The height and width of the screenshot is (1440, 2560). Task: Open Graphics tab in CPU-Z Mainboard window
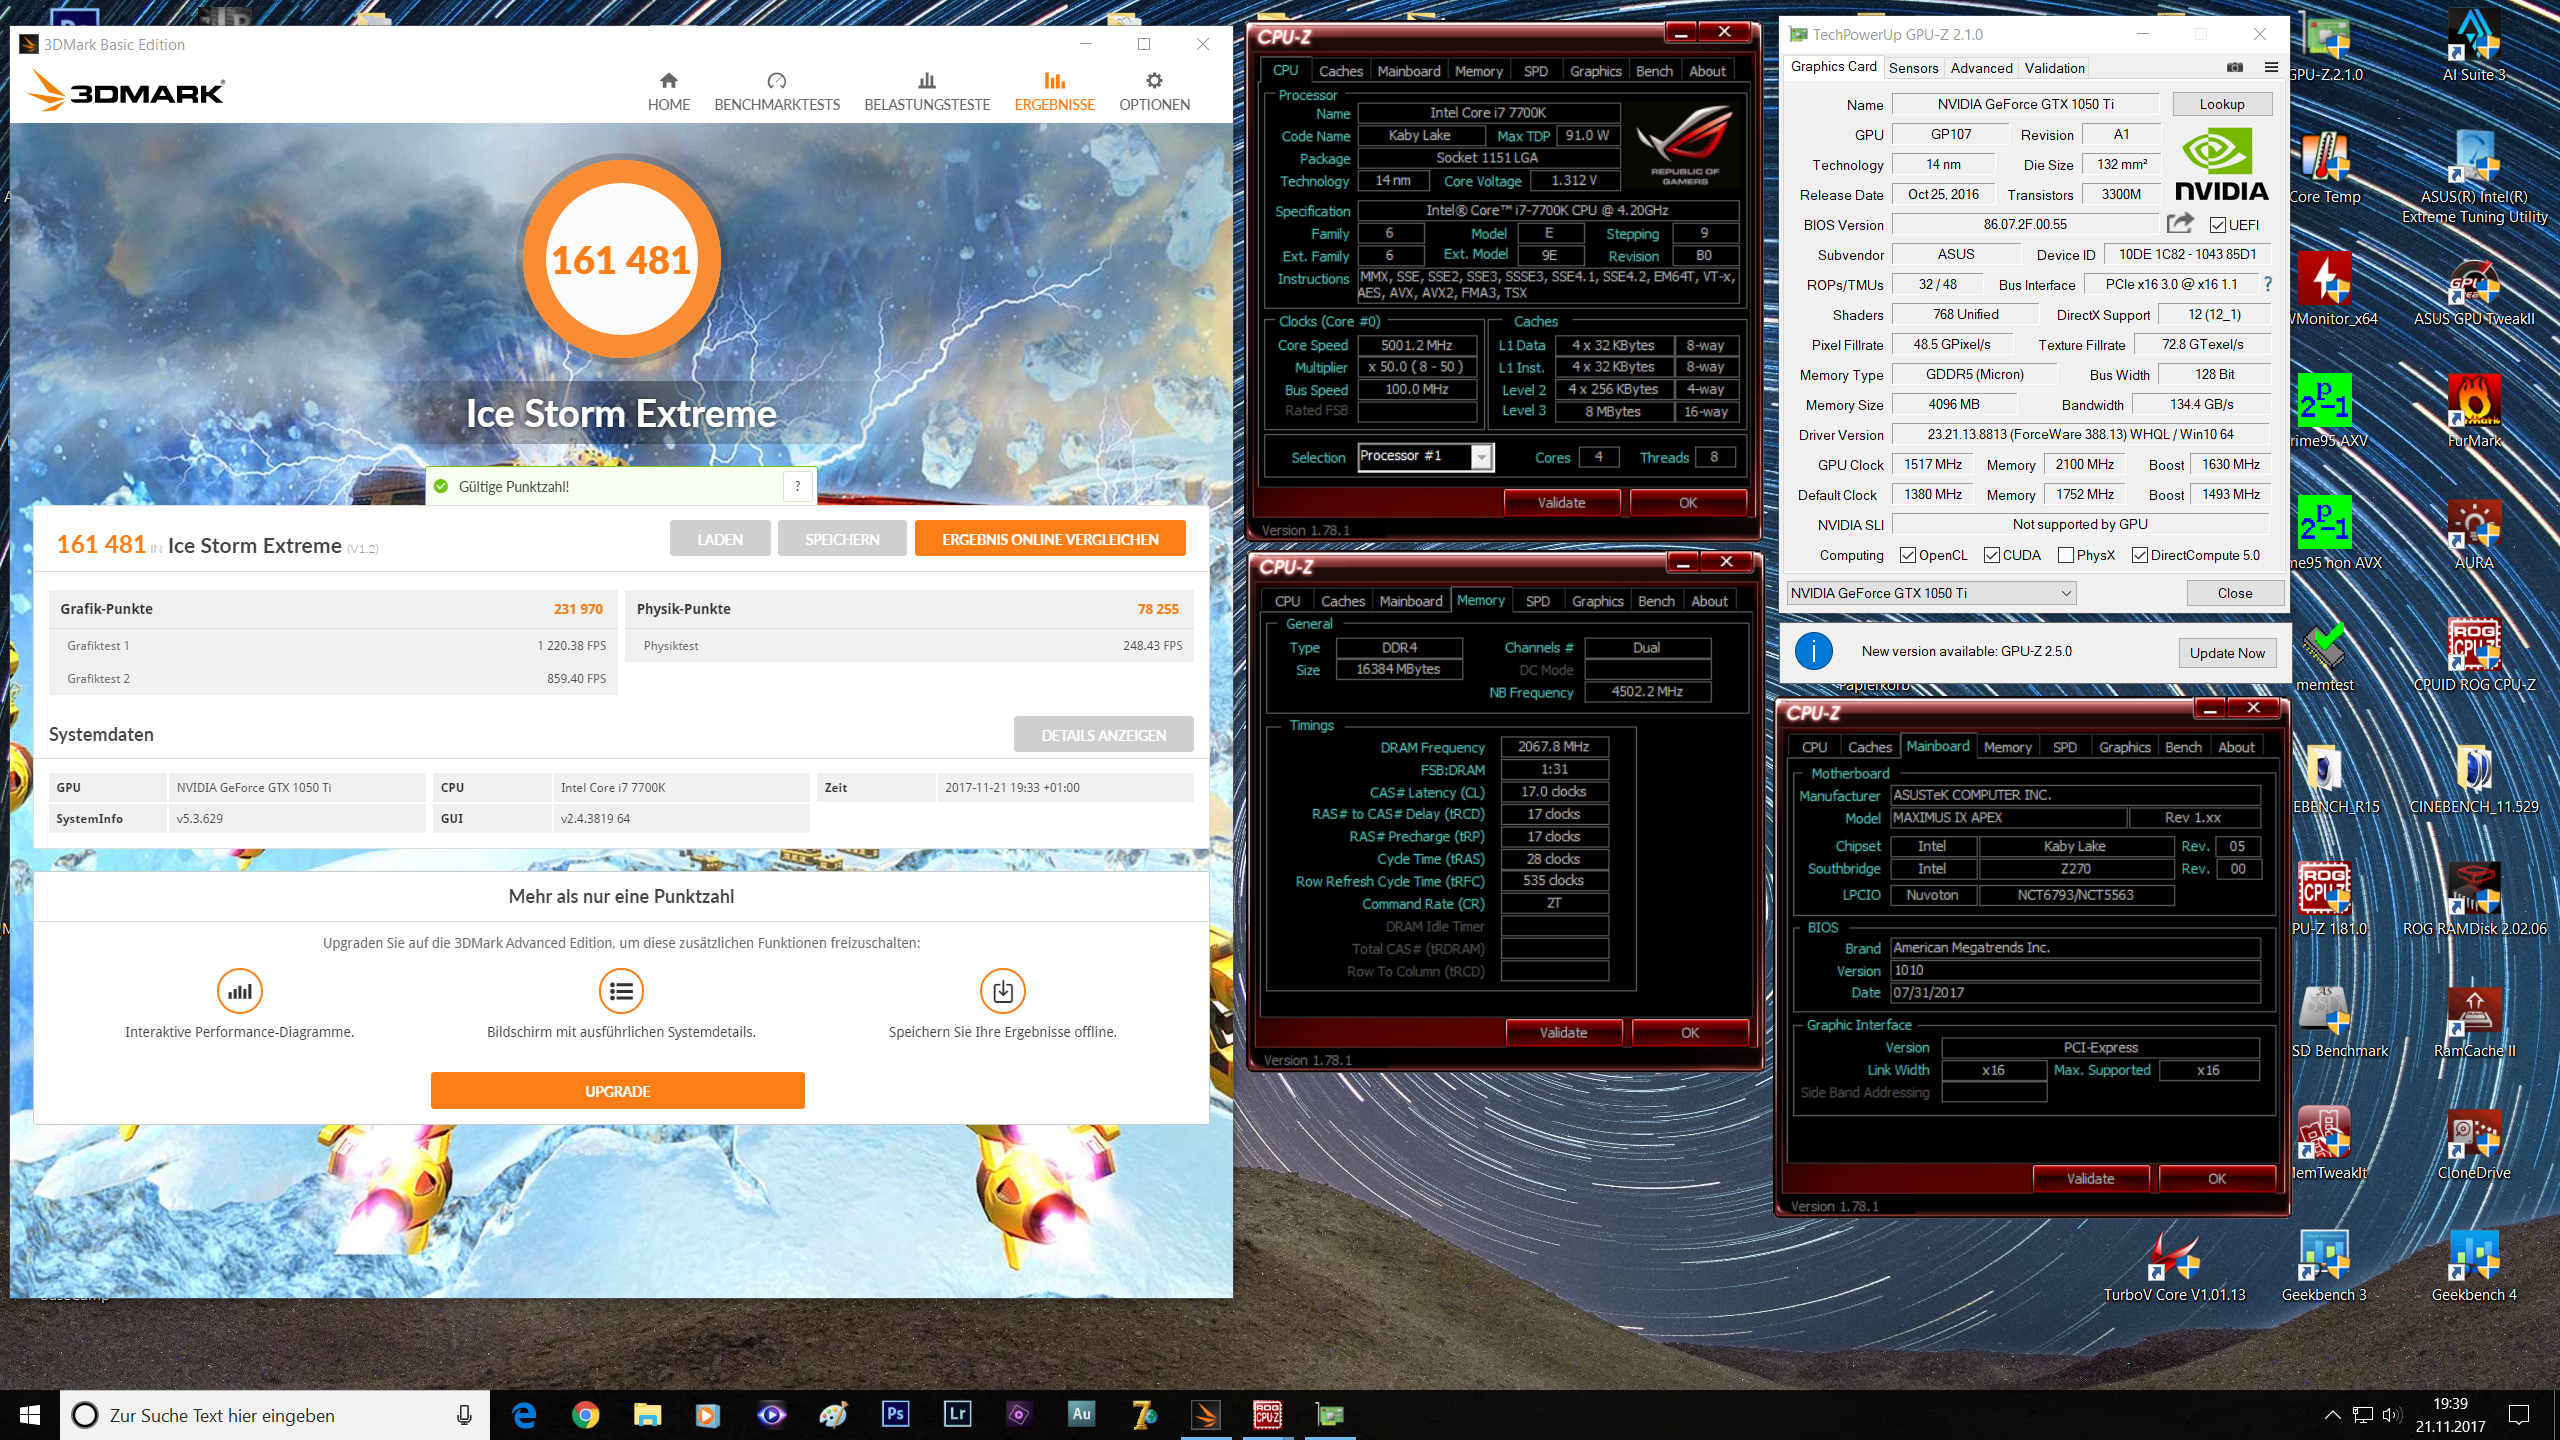2124,747
